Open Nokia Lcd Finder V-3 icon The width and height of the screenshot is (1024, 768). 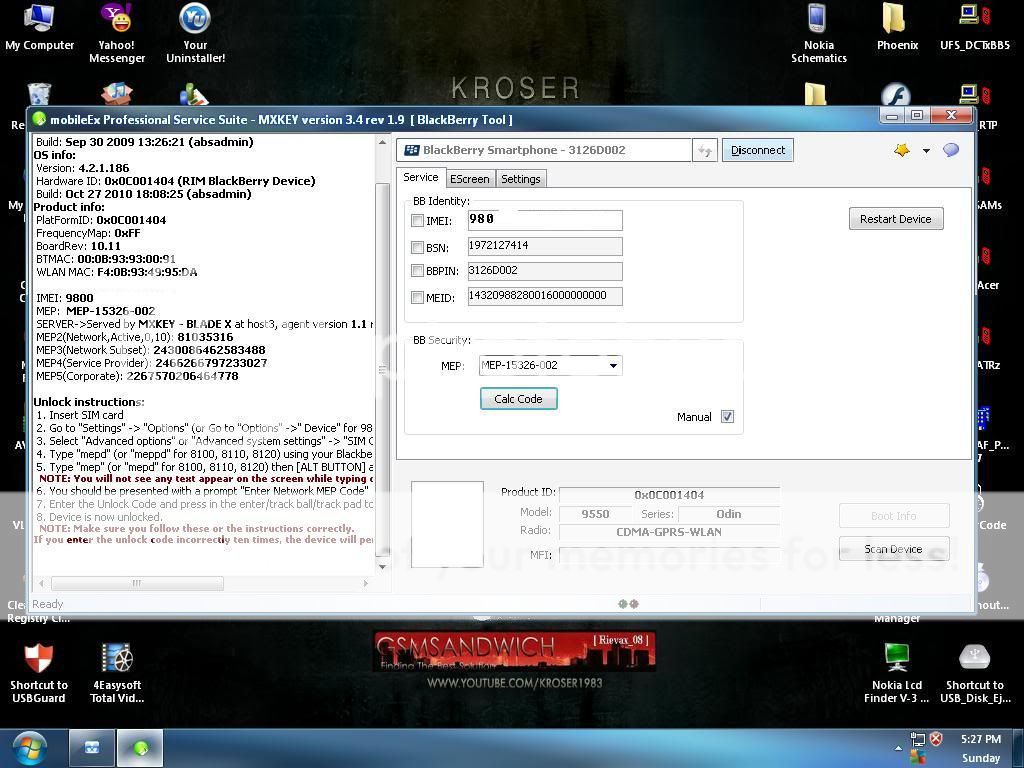coord(897,673)
